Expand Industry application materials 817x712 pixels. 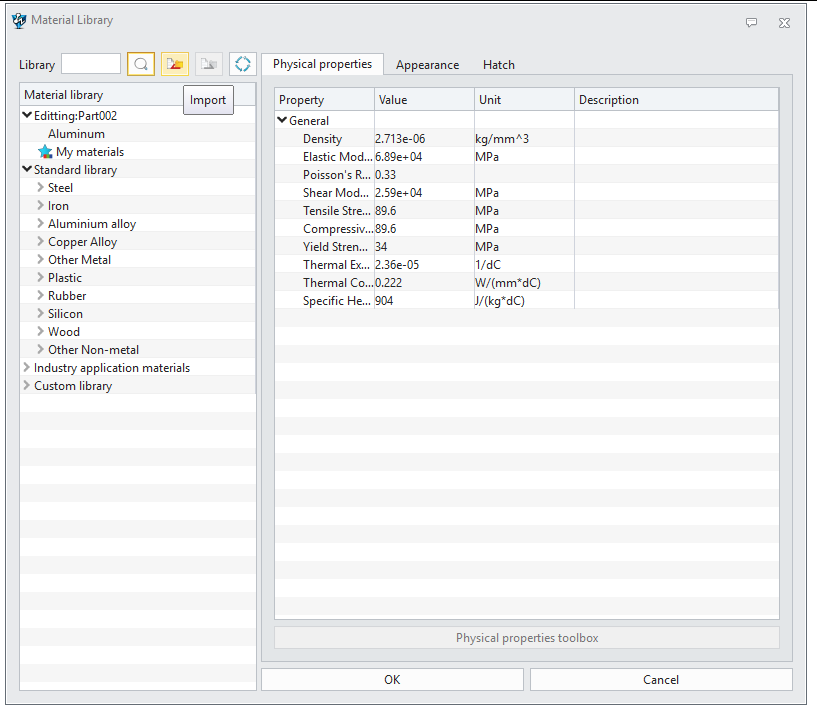pos(27,368)
